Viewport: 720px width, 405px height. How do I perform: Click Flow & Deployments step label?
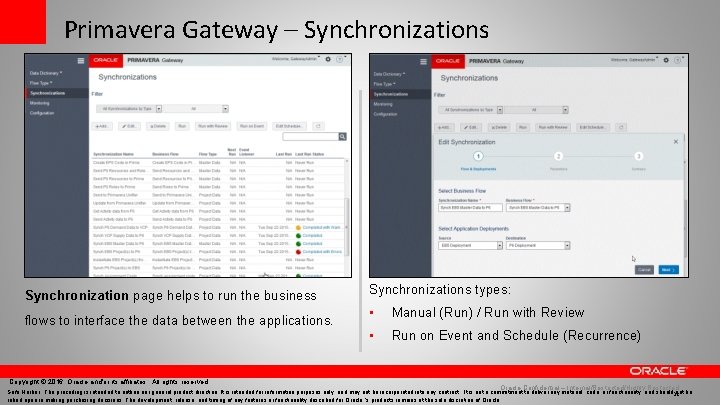click(x=478, y=169)
